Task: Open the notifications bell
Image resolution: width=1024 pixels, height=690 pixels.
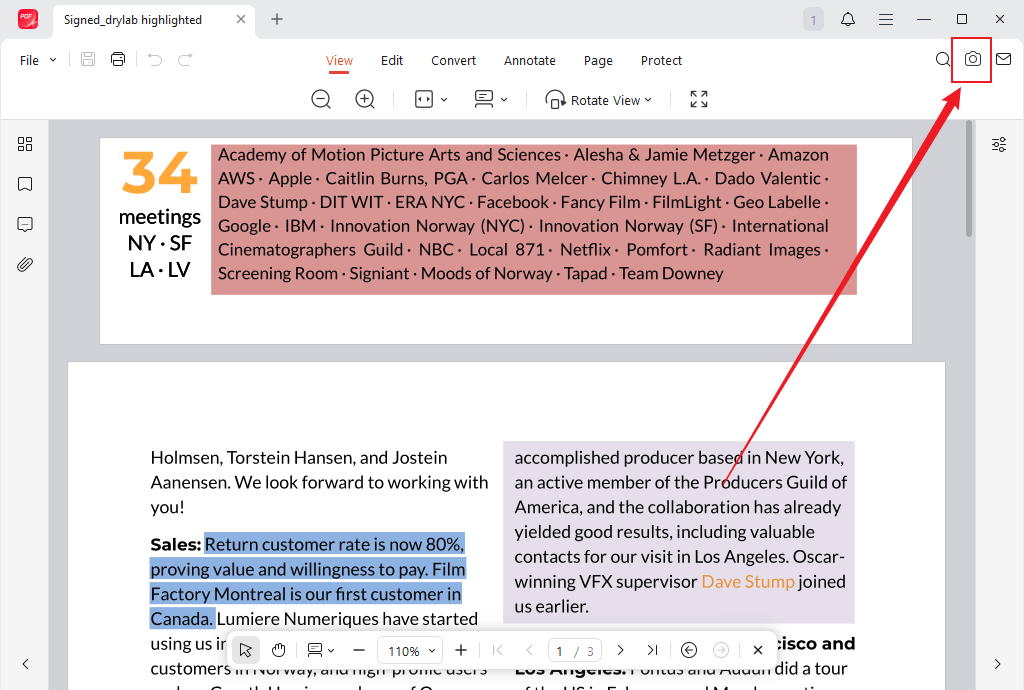Action: click(847, 19)
